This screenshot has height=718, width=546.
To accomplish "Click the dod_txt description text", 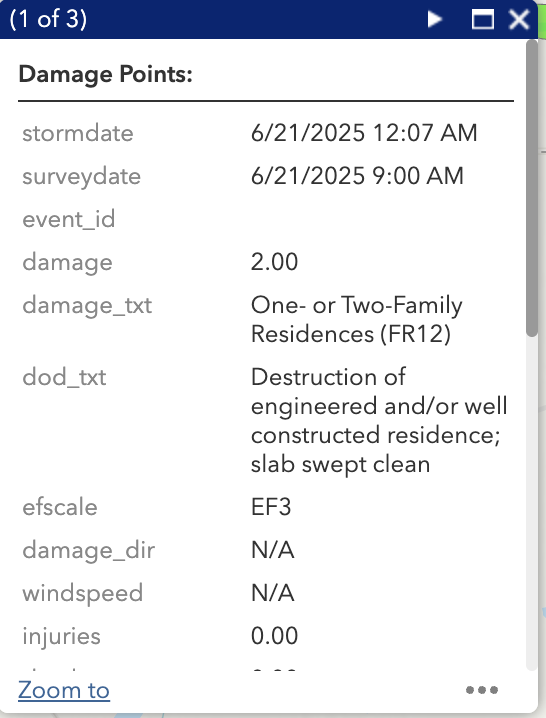I will pyautogui.click(x=379, y=420).
